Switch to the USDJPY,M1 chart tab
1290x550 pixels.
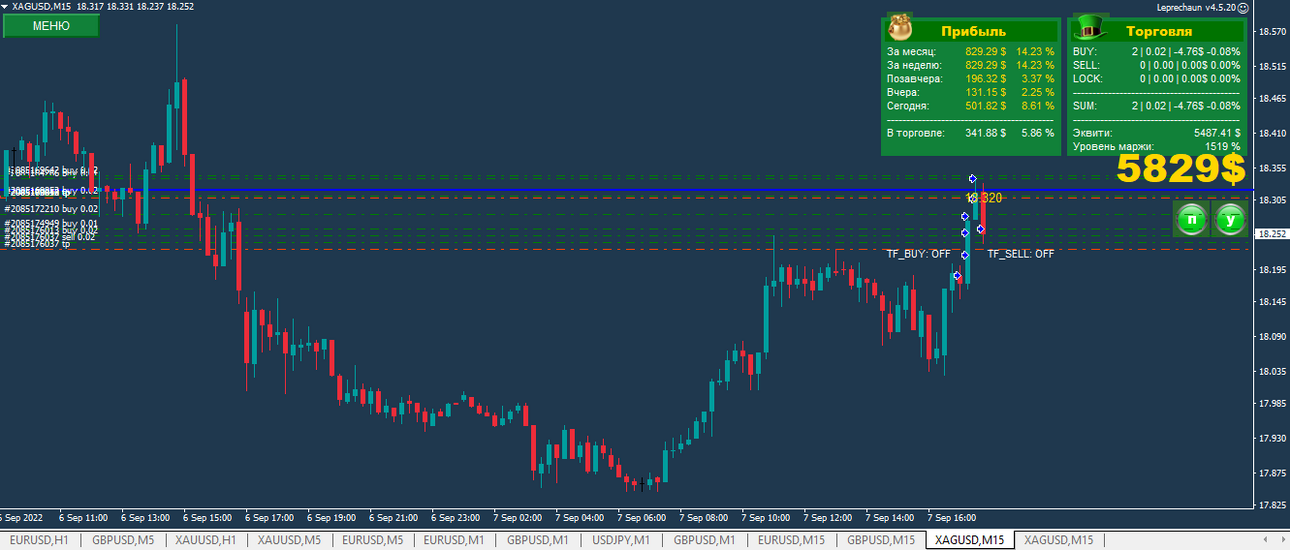621,540
